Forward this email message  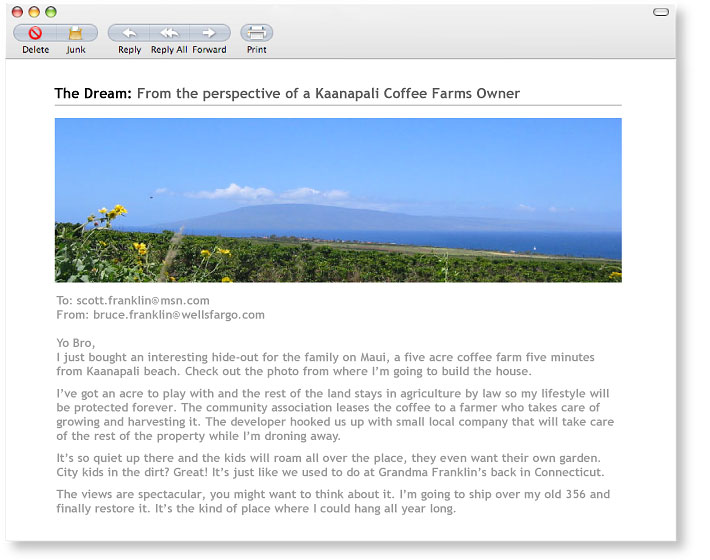209,33
